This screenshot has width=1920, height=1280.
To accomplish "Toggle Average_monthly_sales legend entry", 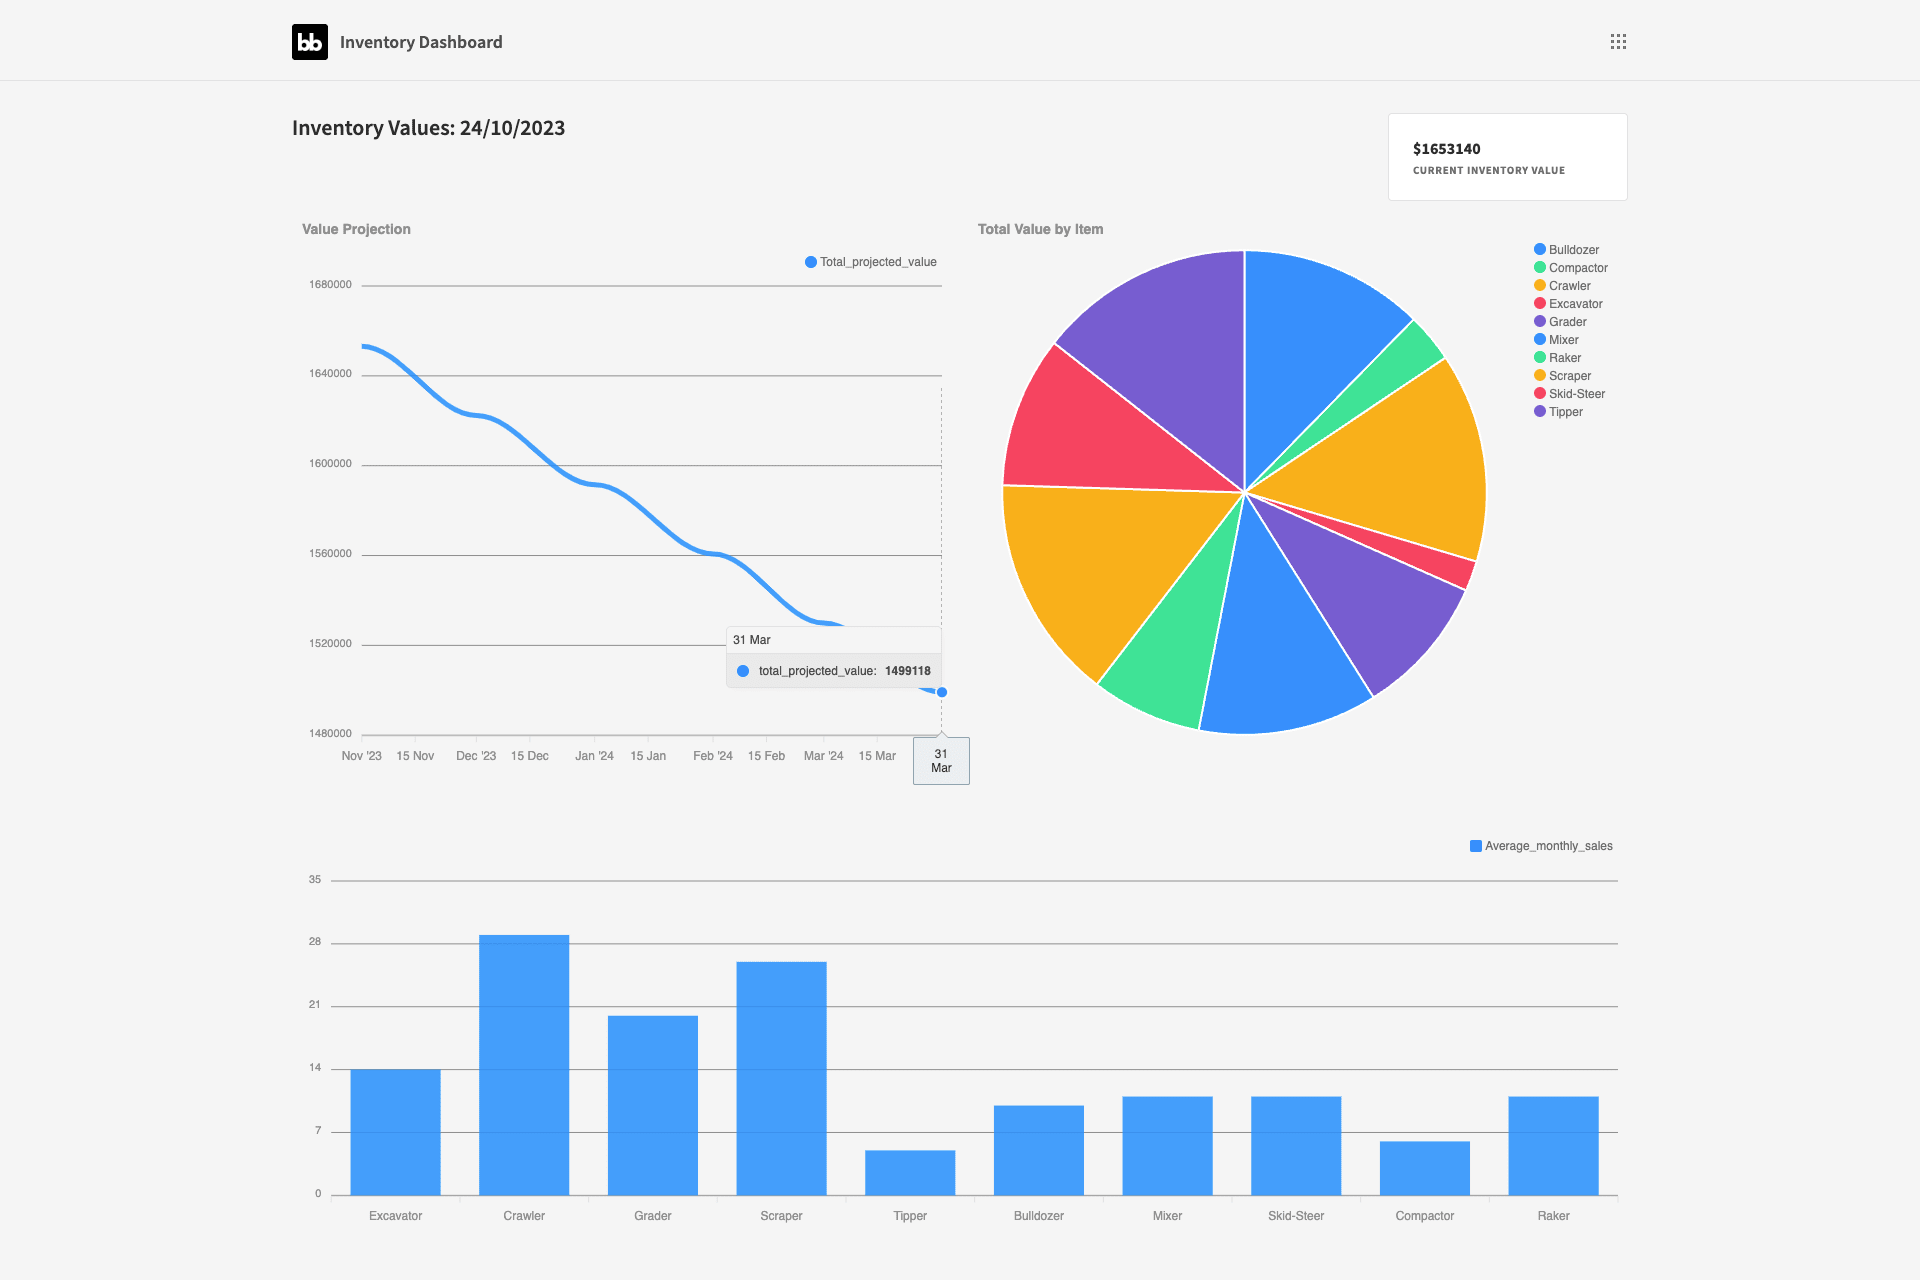I will tap(1541, 846).
